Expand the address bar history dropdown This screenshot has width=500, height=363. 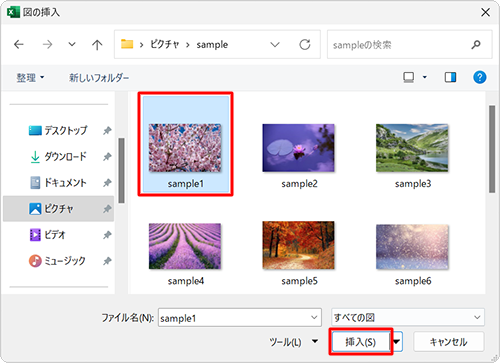click(x=275, y=44)
